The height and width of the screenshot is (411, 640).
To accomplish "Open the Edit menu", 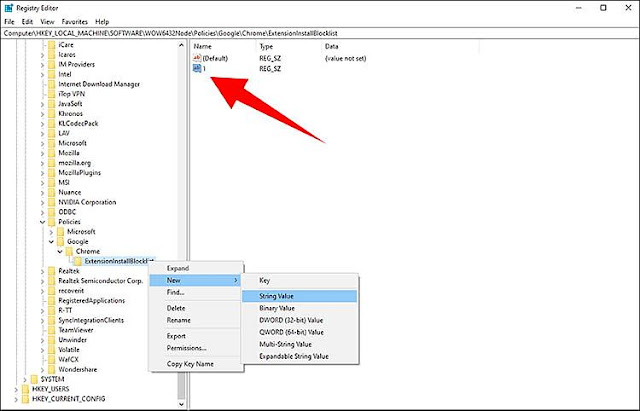I will point(27,22).
